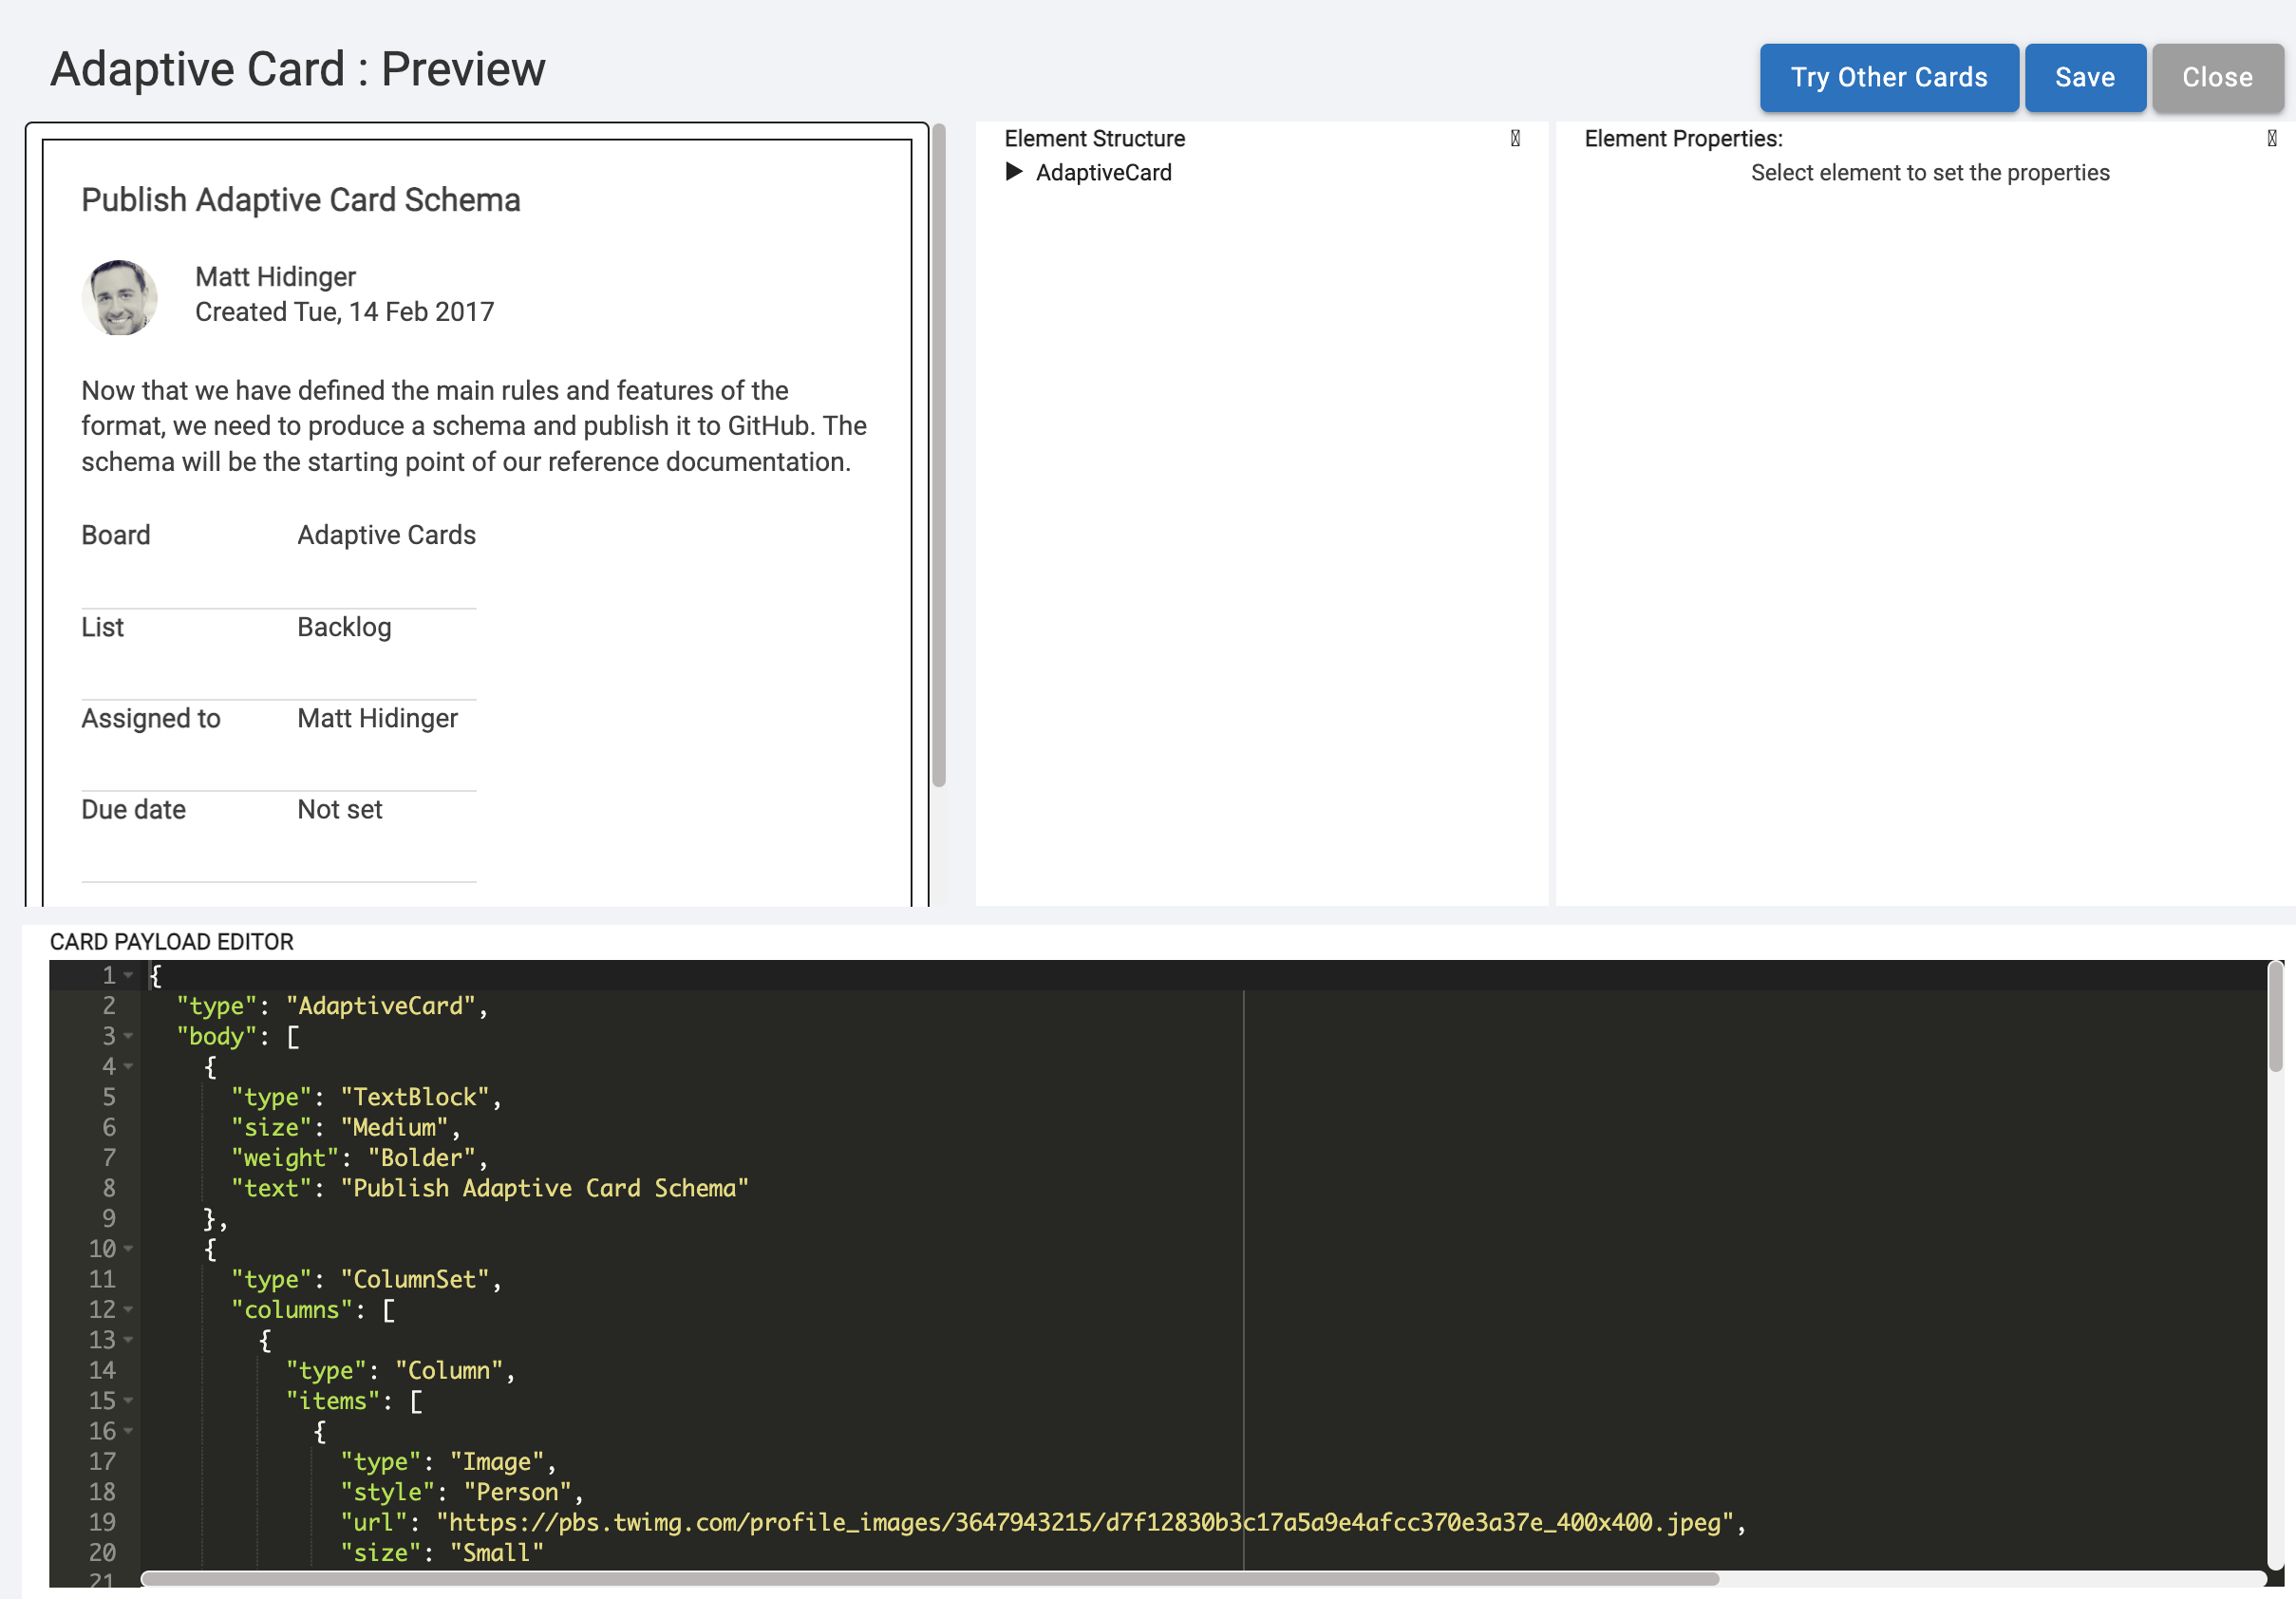Click Matt Hidinger's profile photo
Image resolution: width=2296 pixels, height=1599 pixels.
[x=119, y=297]
